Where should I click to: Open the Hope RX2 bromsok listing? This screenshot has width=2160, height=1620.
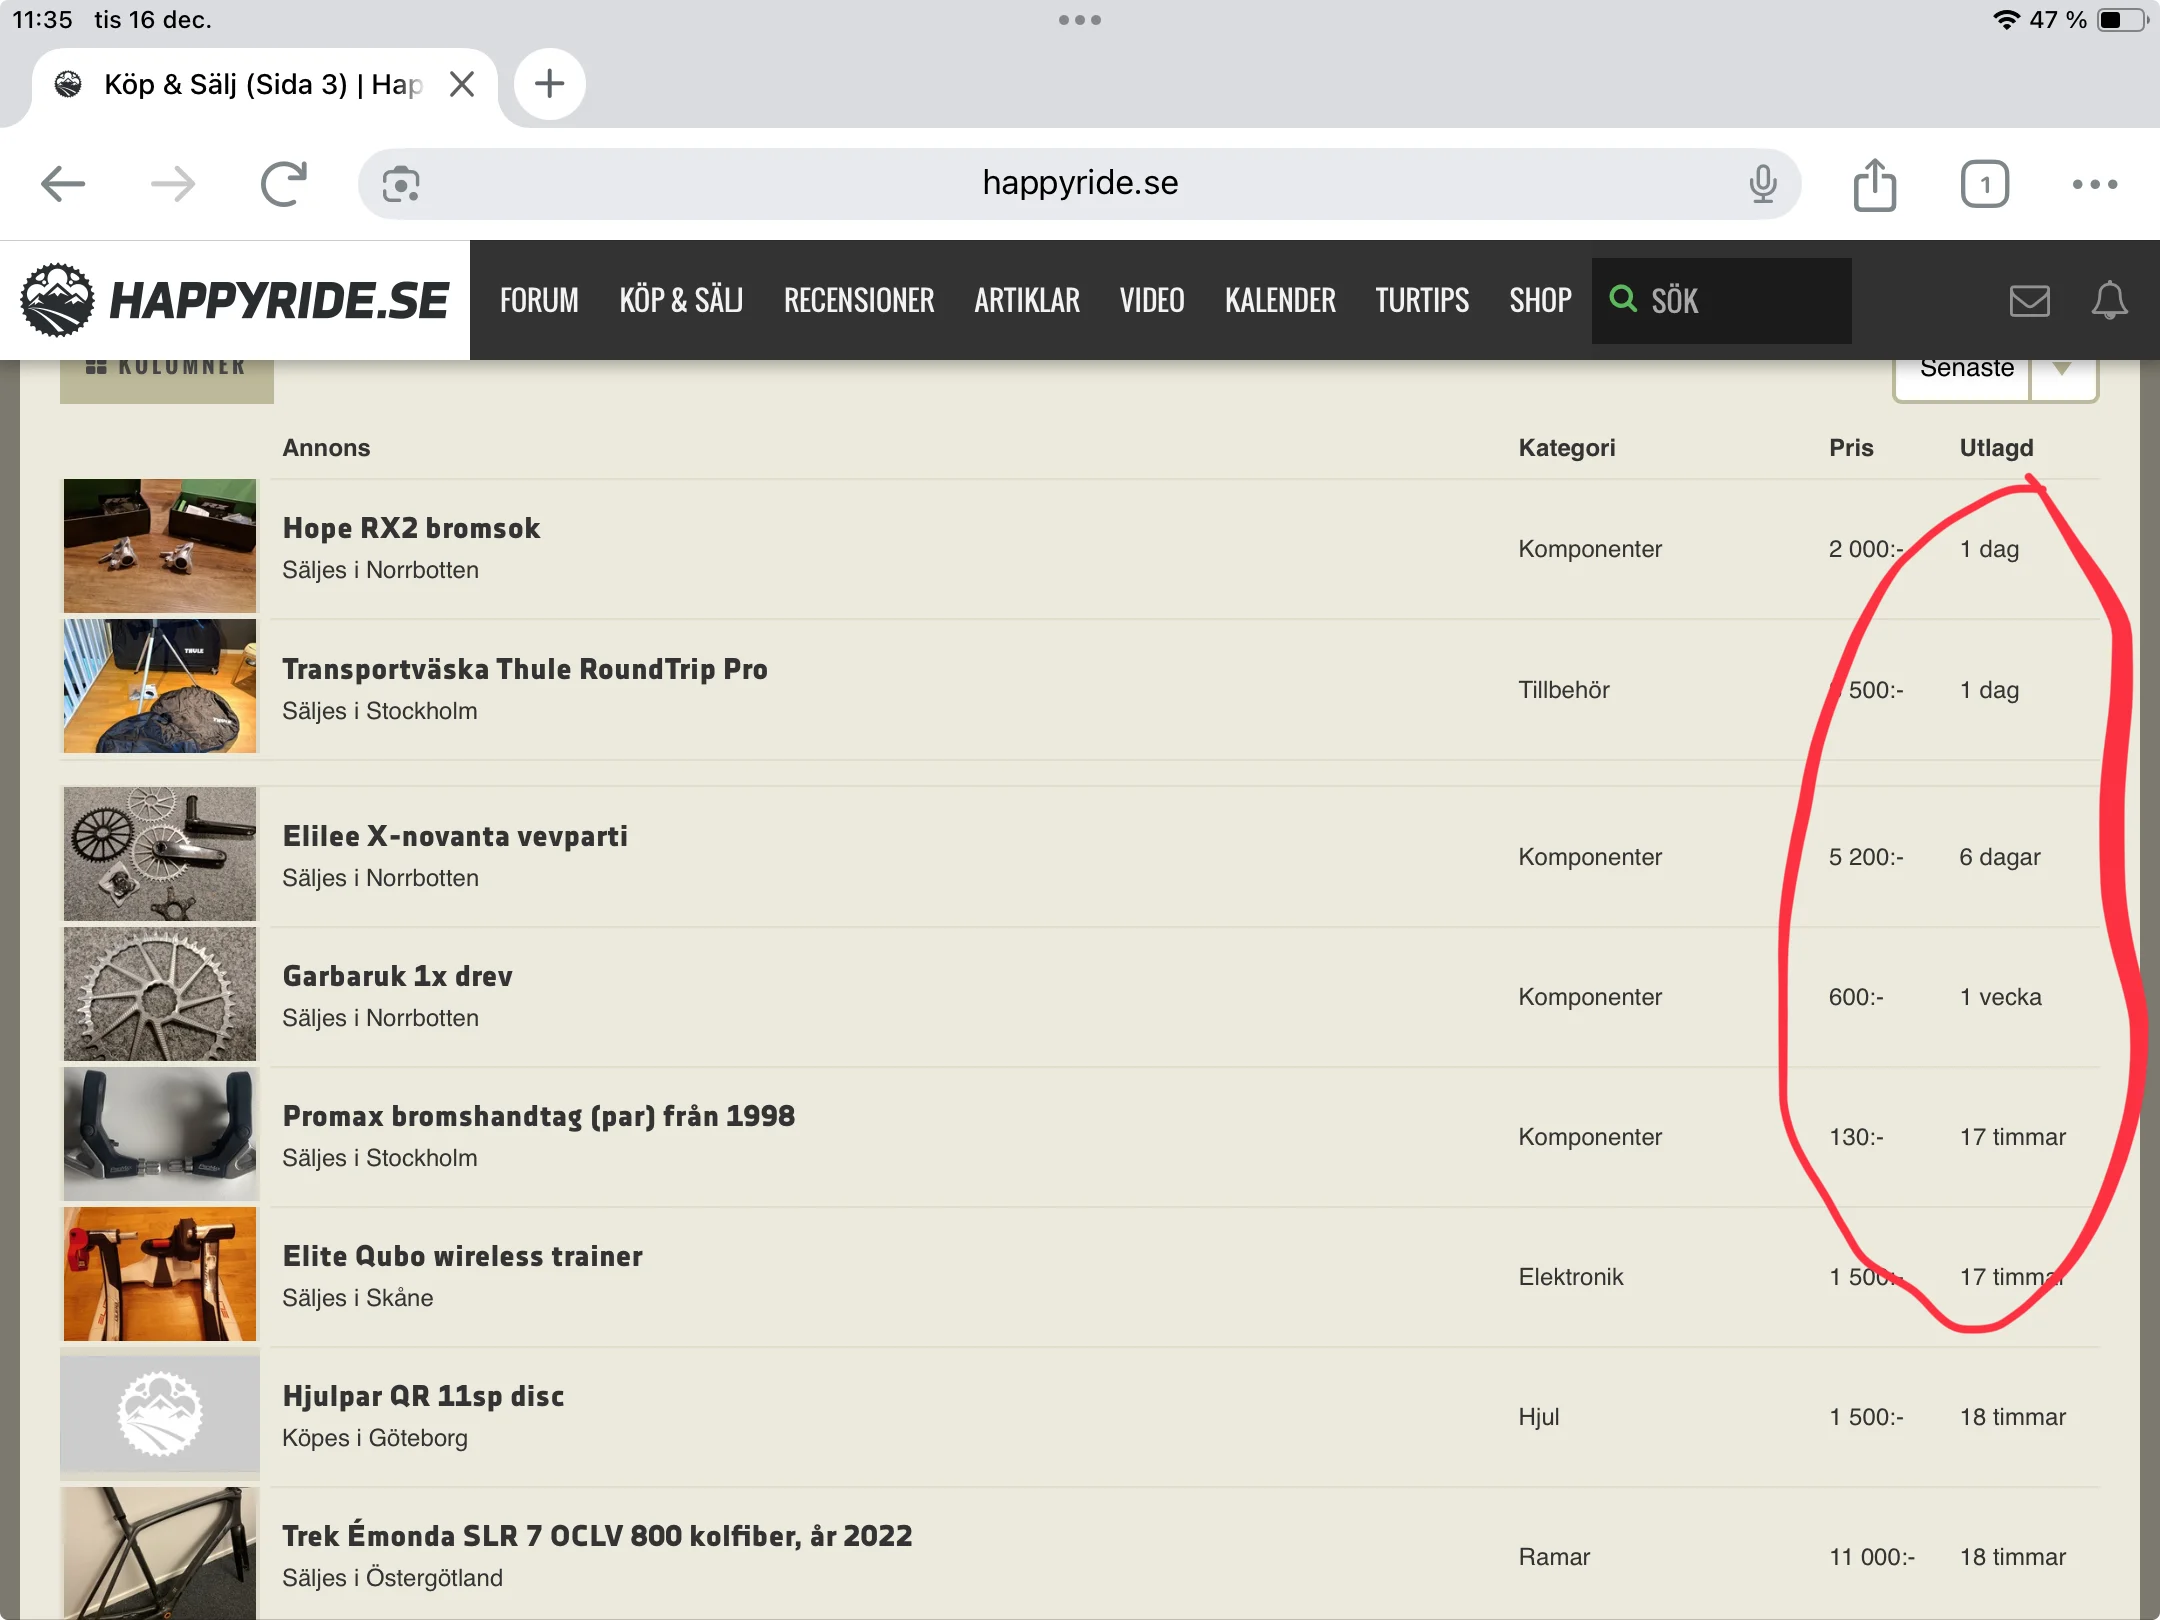point(411,528)
